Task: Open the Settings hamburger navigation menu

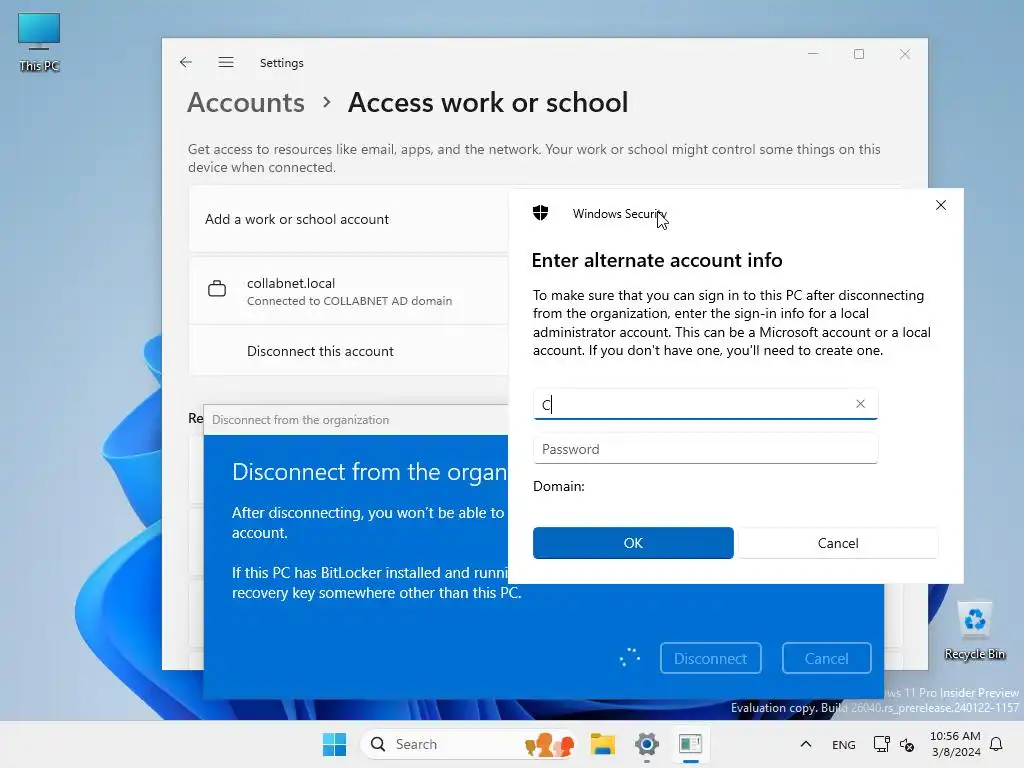Action: (x=226, y=62)
